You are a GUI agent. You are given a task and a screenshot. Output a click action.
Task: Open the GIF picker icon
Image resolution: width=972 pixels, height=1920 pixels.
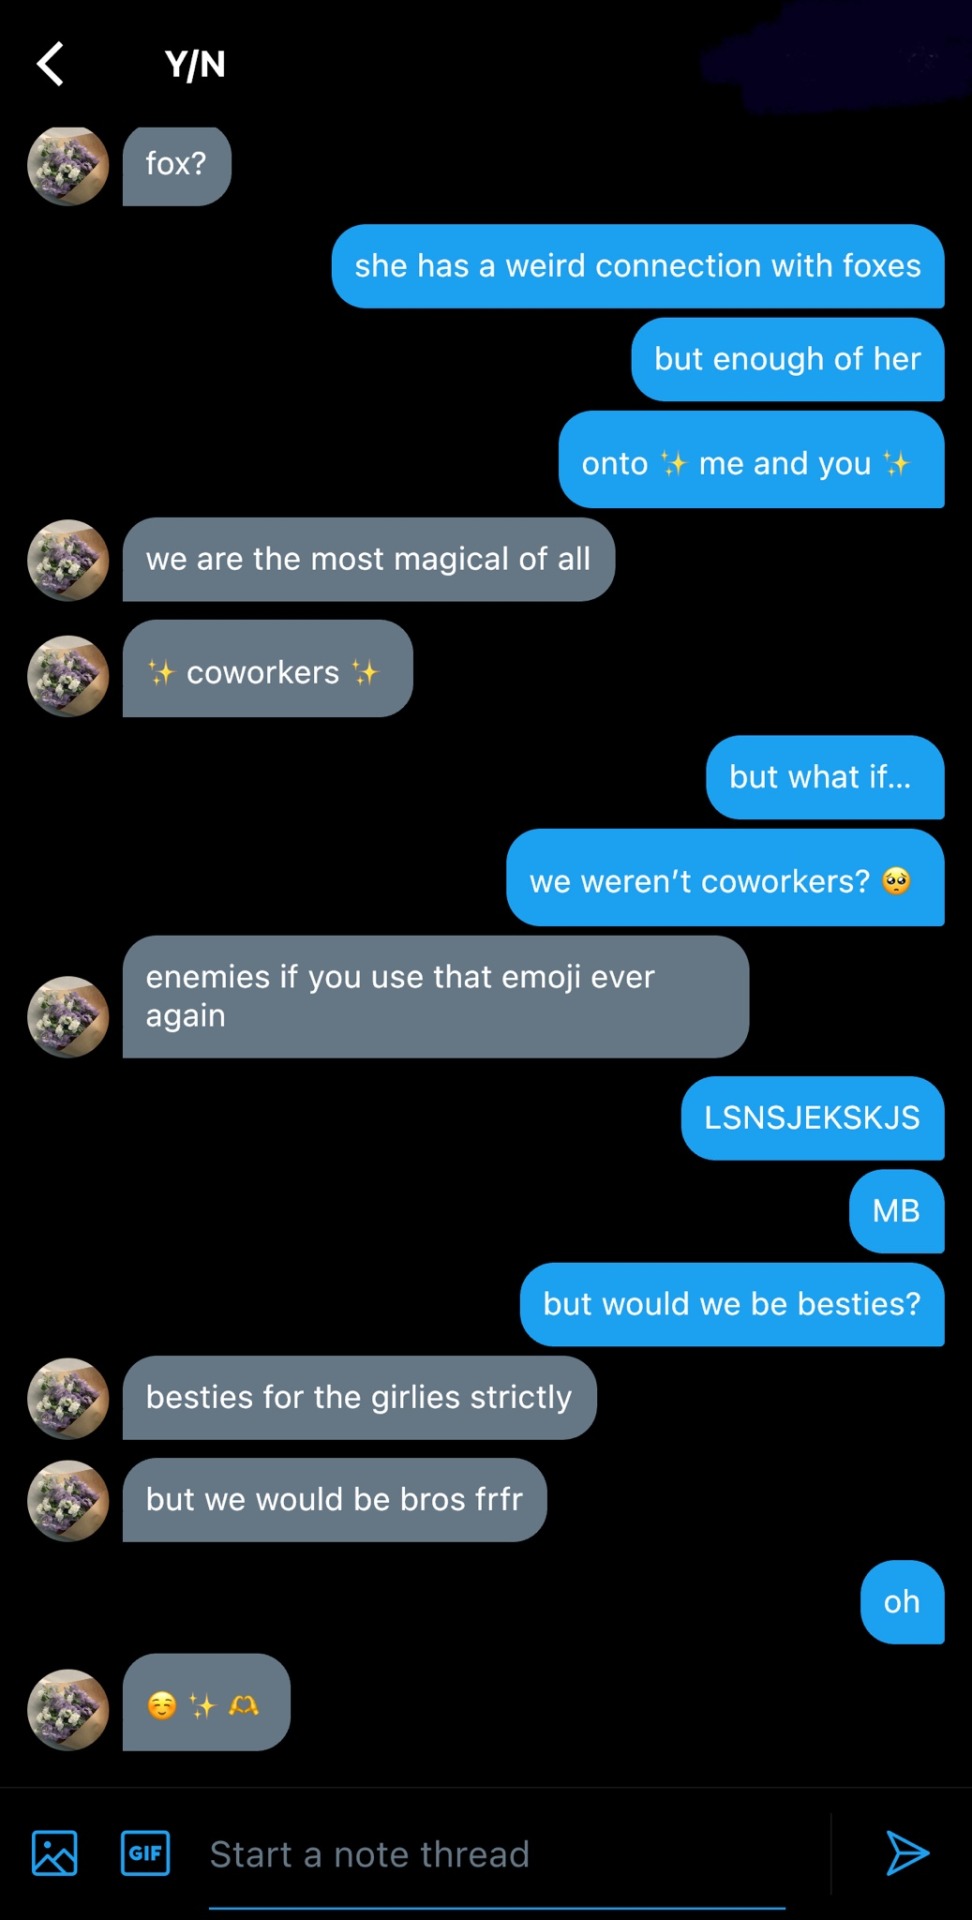(145, 1853)
